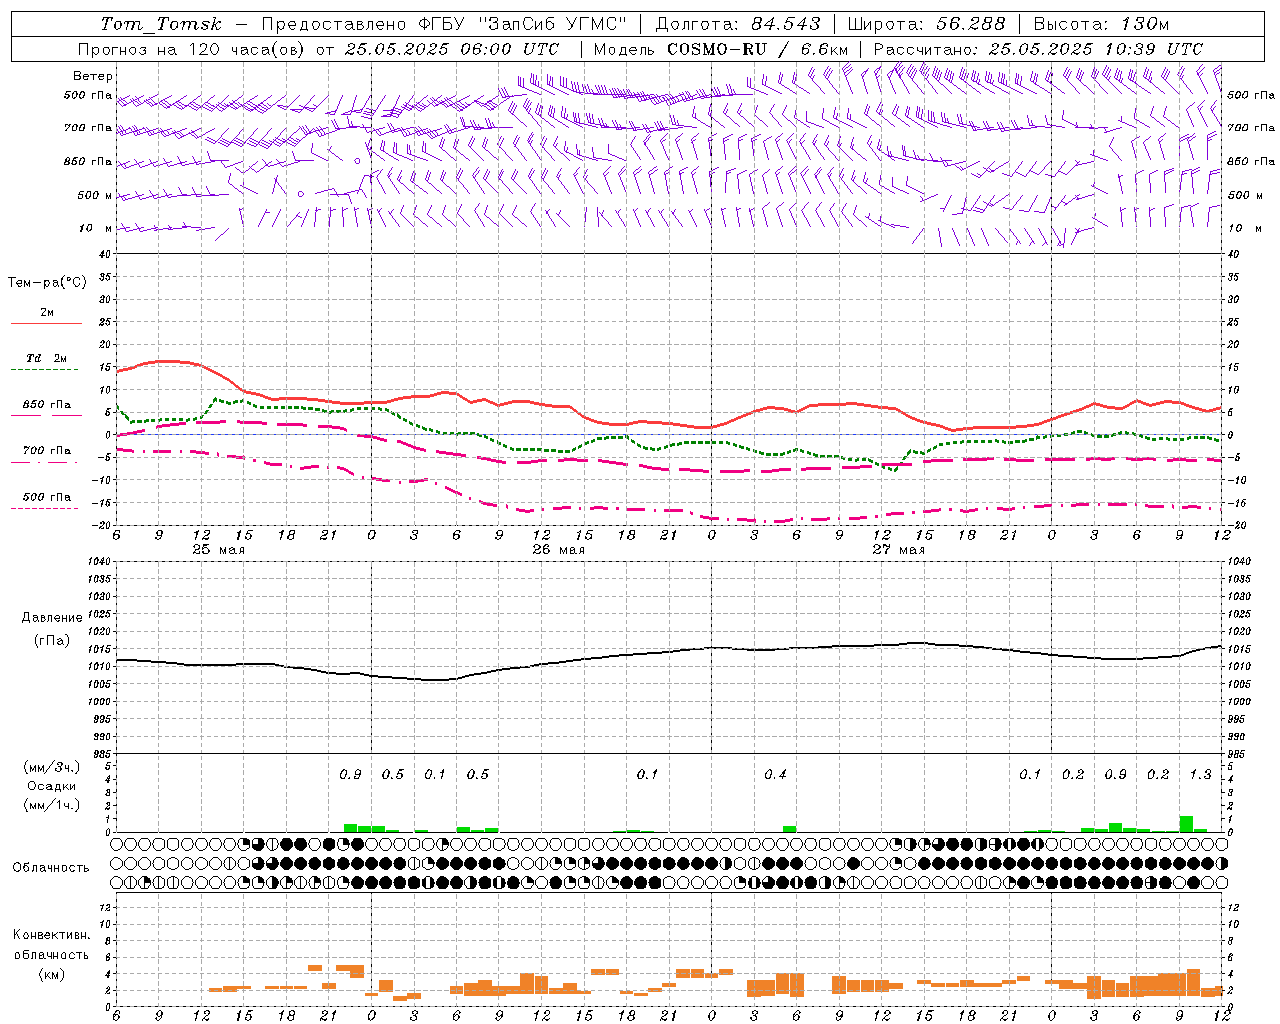Select the (мм/3ч.) units label

[x=52, y=767]
